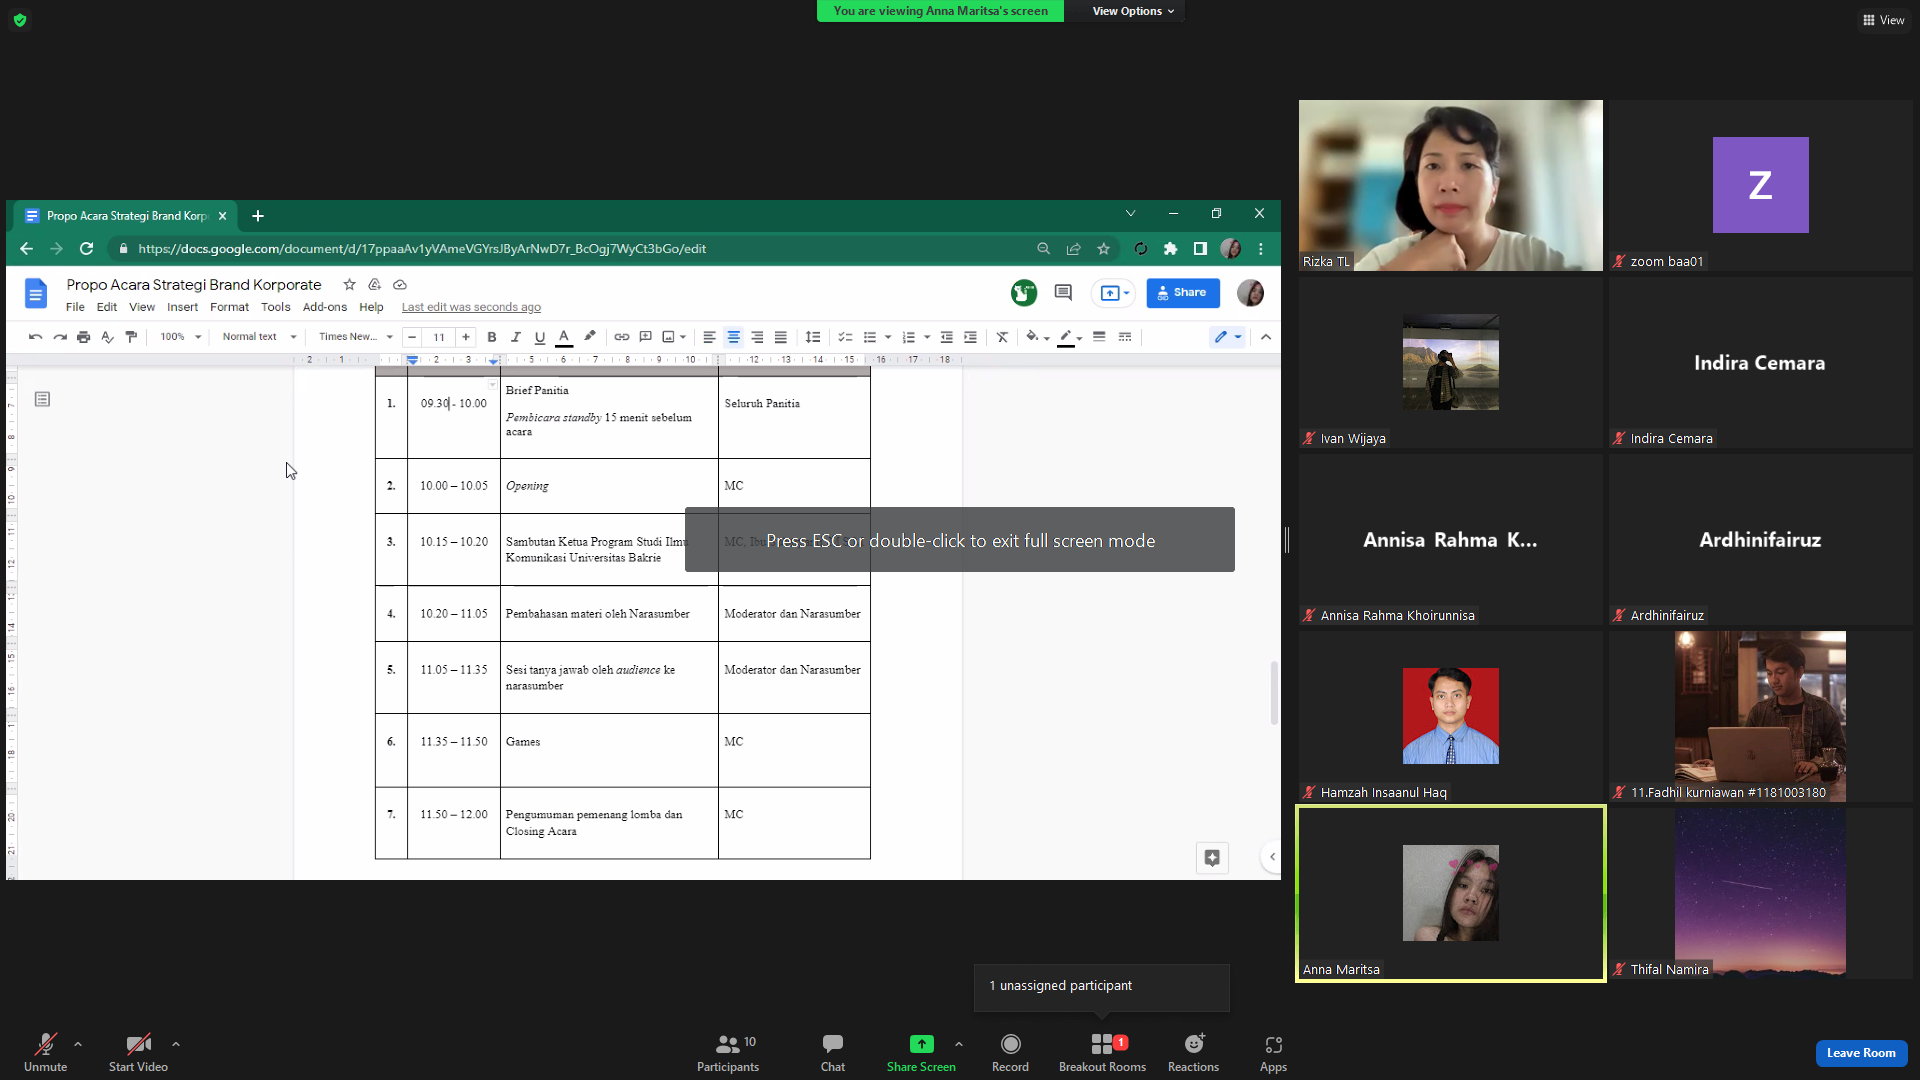Increase the paragraph indent
1920x1080 pixels.
click(x=970, y=337)
